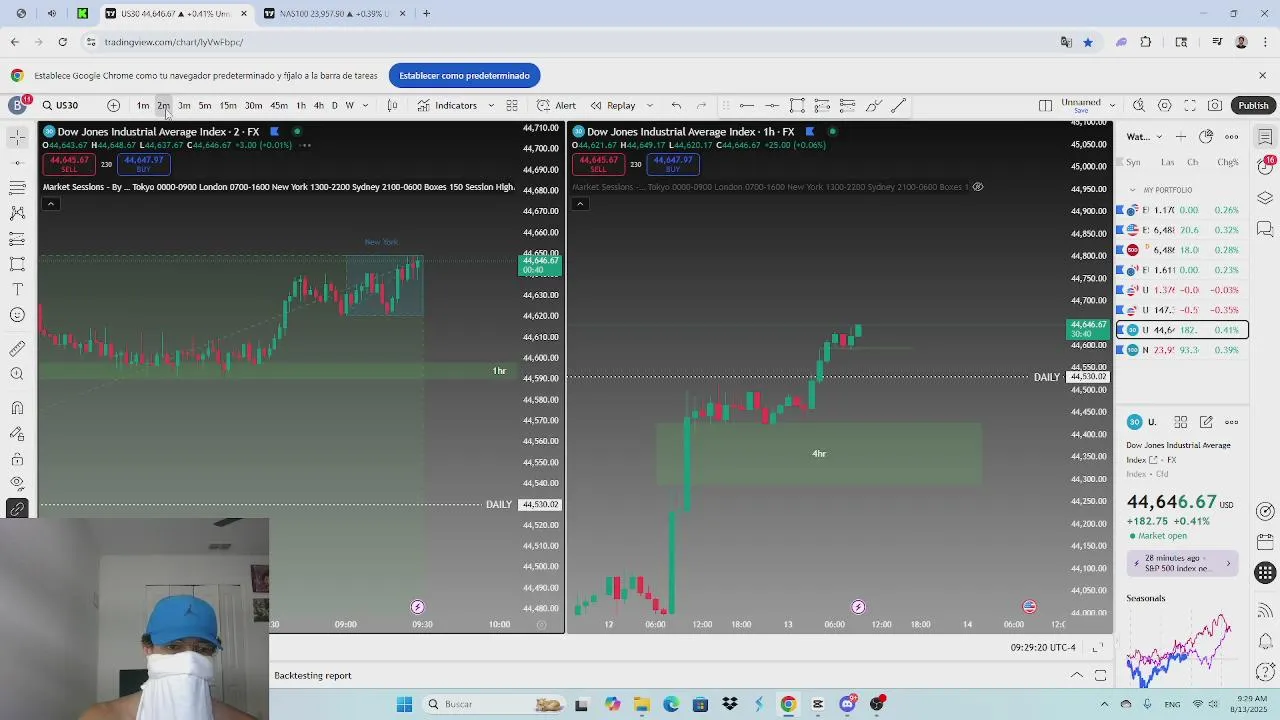Open the candlestick chart style menu

tap(392, 105)
